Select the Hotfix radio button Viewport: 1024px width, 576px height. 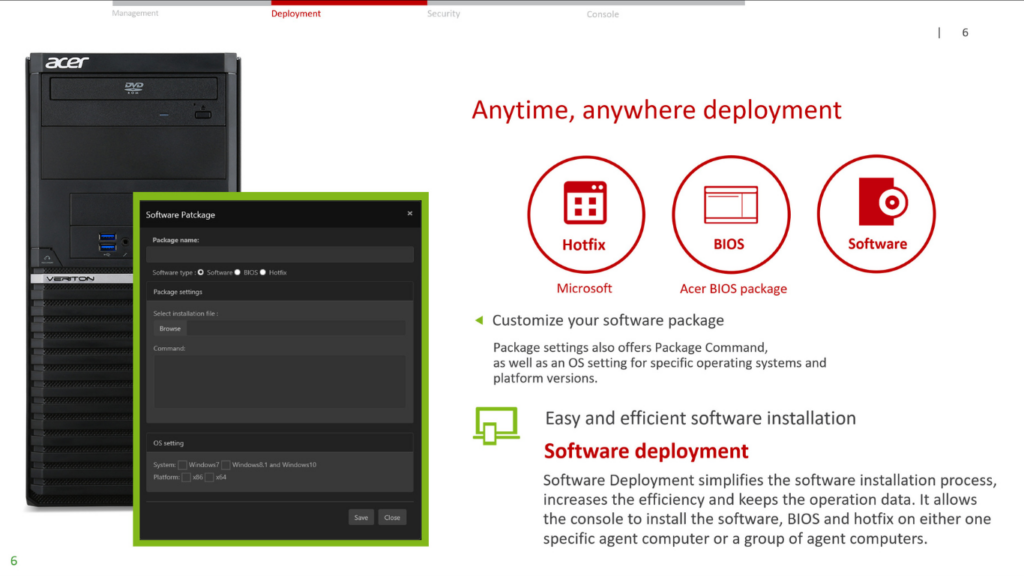point(264,272)
